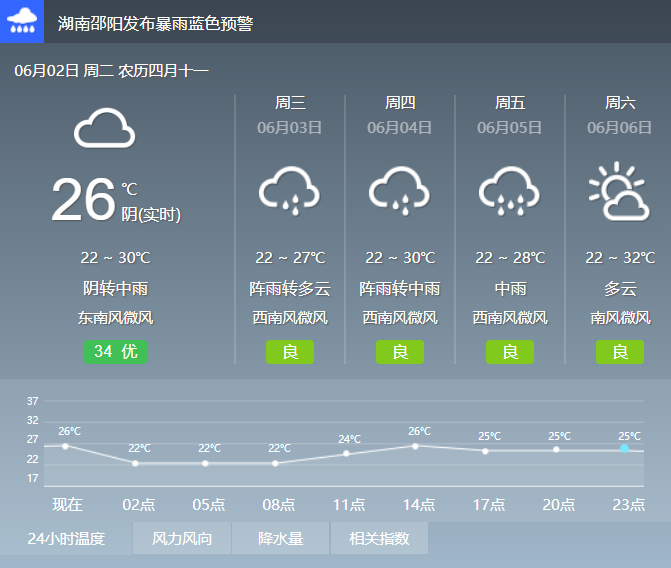Click today's forecast 阴转中雨

(116, 288)
